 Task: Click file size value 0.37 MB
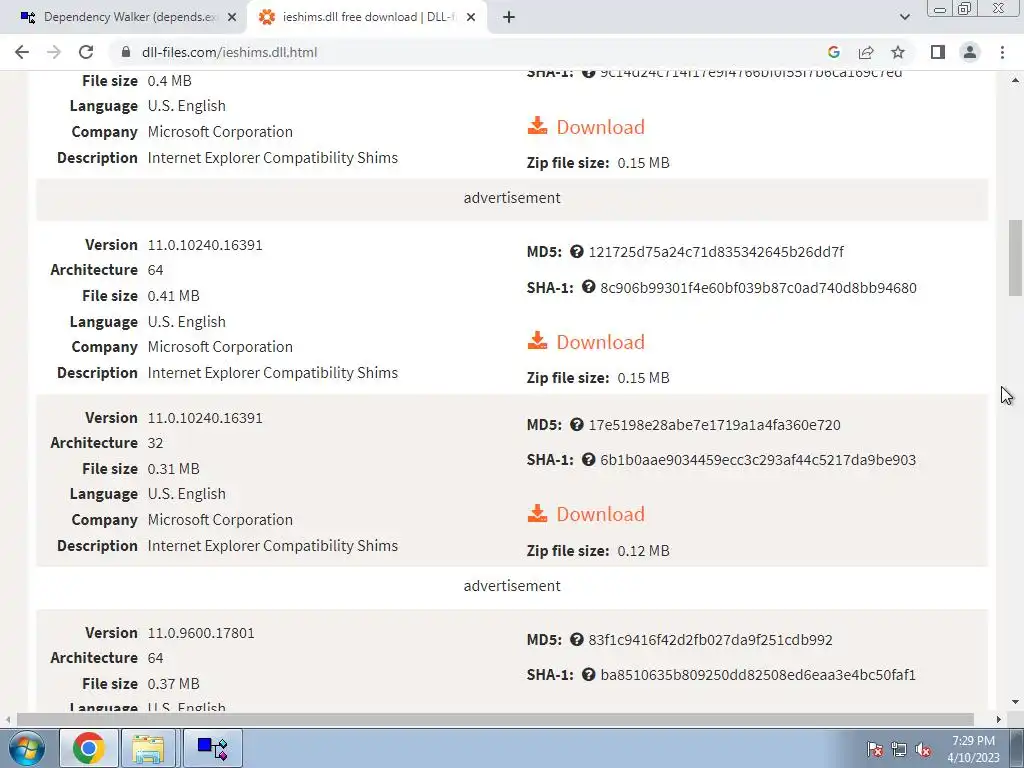(x=174, y=684)
